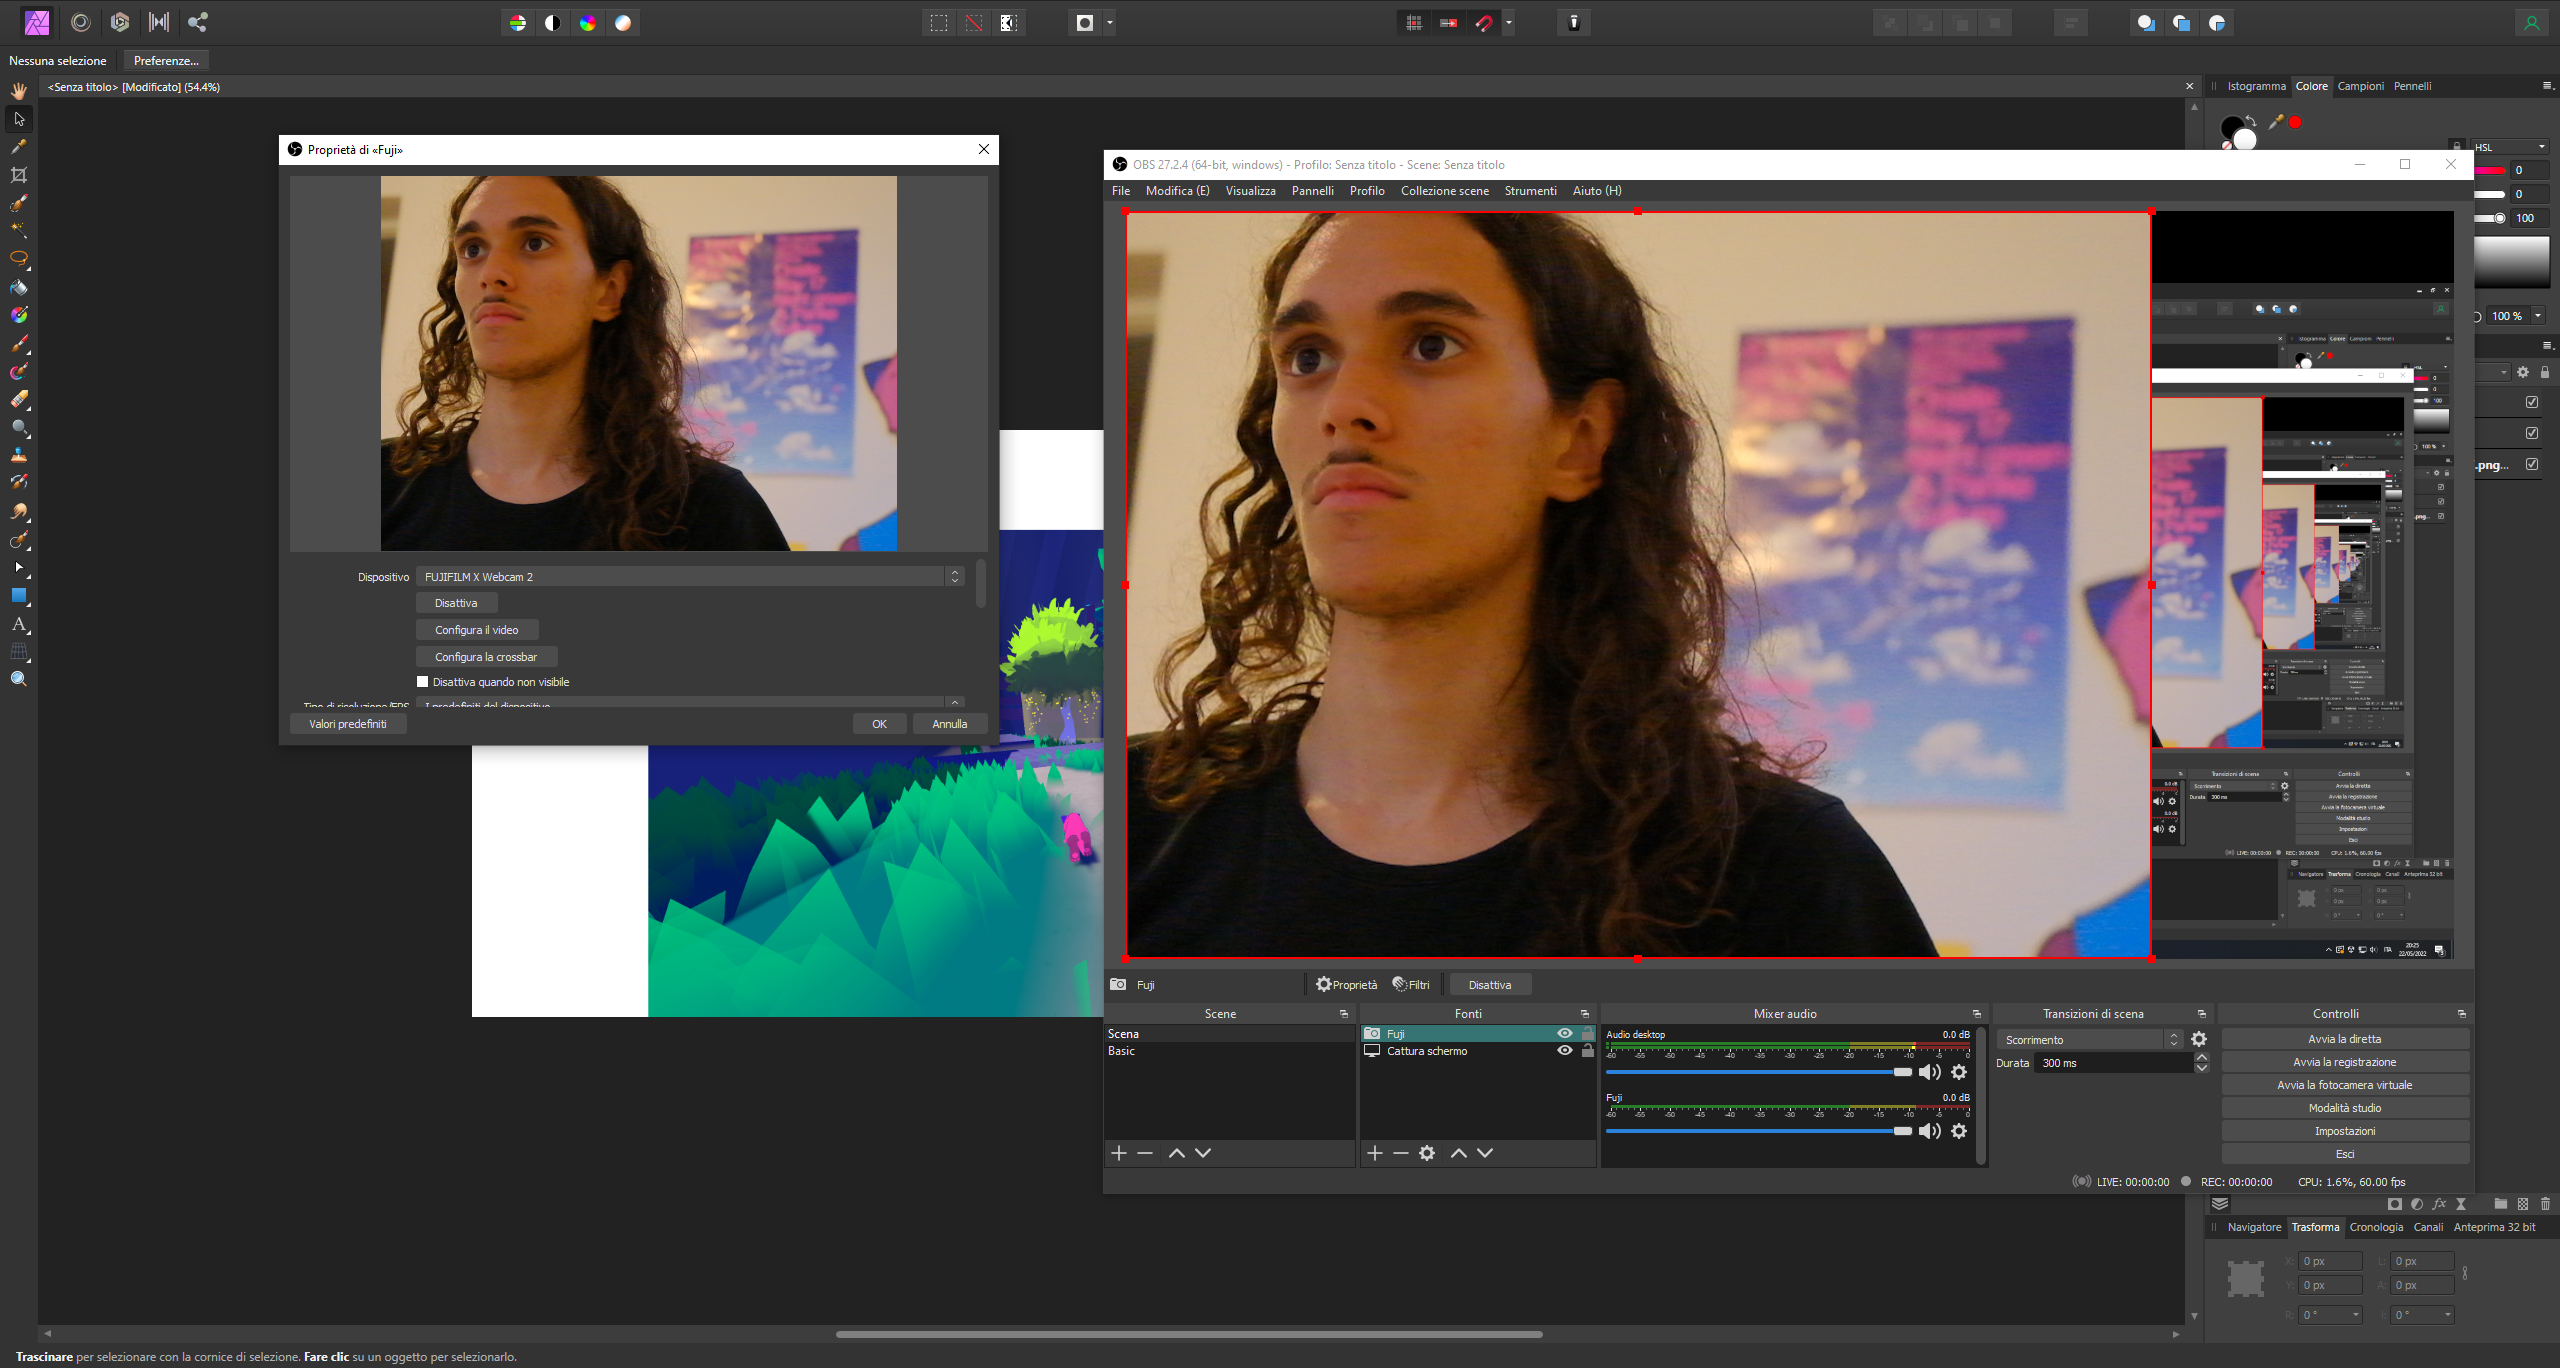This screenshot has height=1368, width=2560.
Task: Open Audio desktop settings gear in mixer
Action: click(x=1959, y=1072)
